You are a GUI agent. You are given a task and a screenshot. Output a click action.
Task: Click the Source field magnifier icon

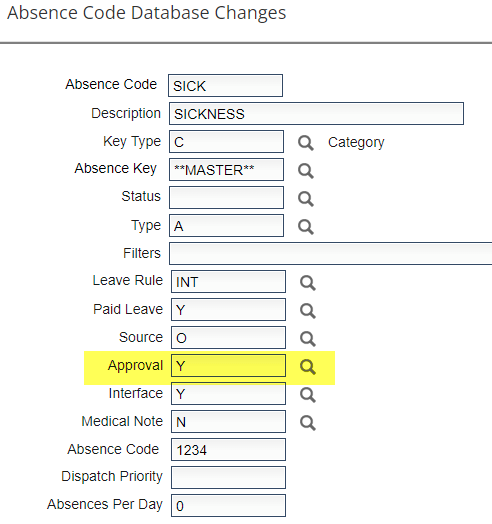point(308,339)
